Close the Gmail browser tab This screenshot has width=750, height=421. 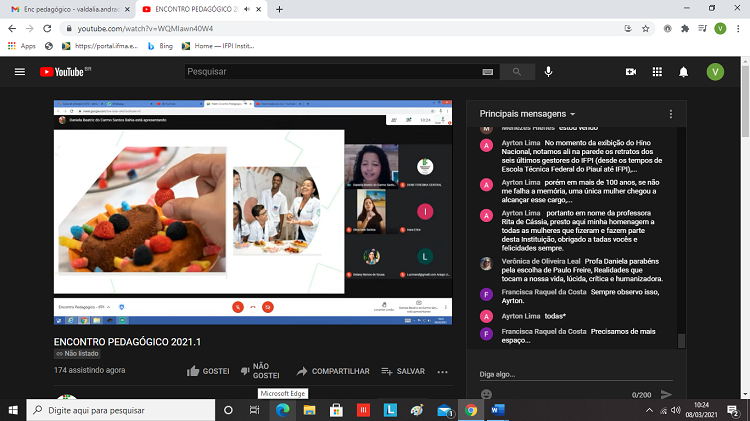point(127,9)
